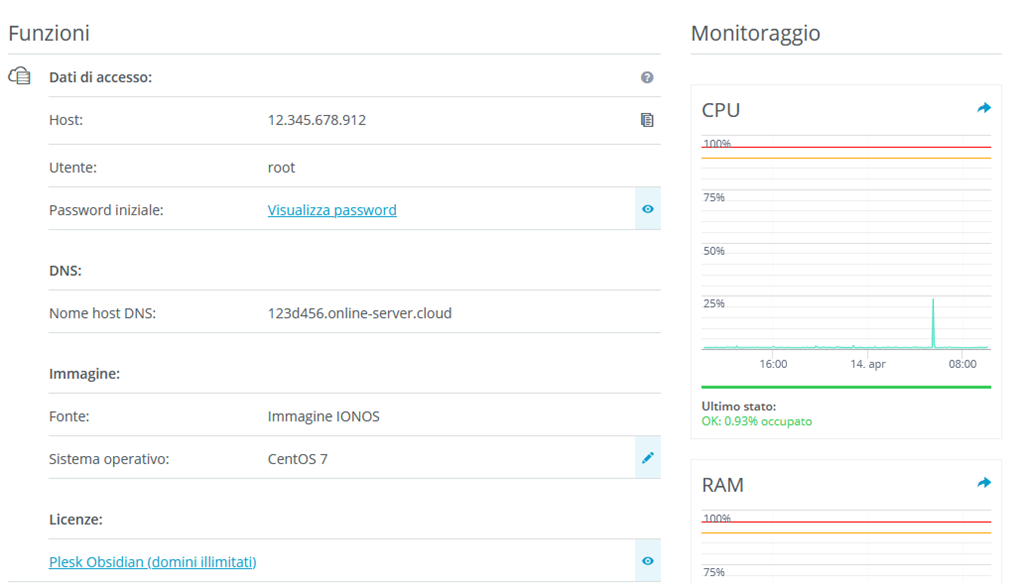1024x584 pixels.
Task: Click the DNS hostname 123d456.online-server.cloud
Action: coord(359,313)
